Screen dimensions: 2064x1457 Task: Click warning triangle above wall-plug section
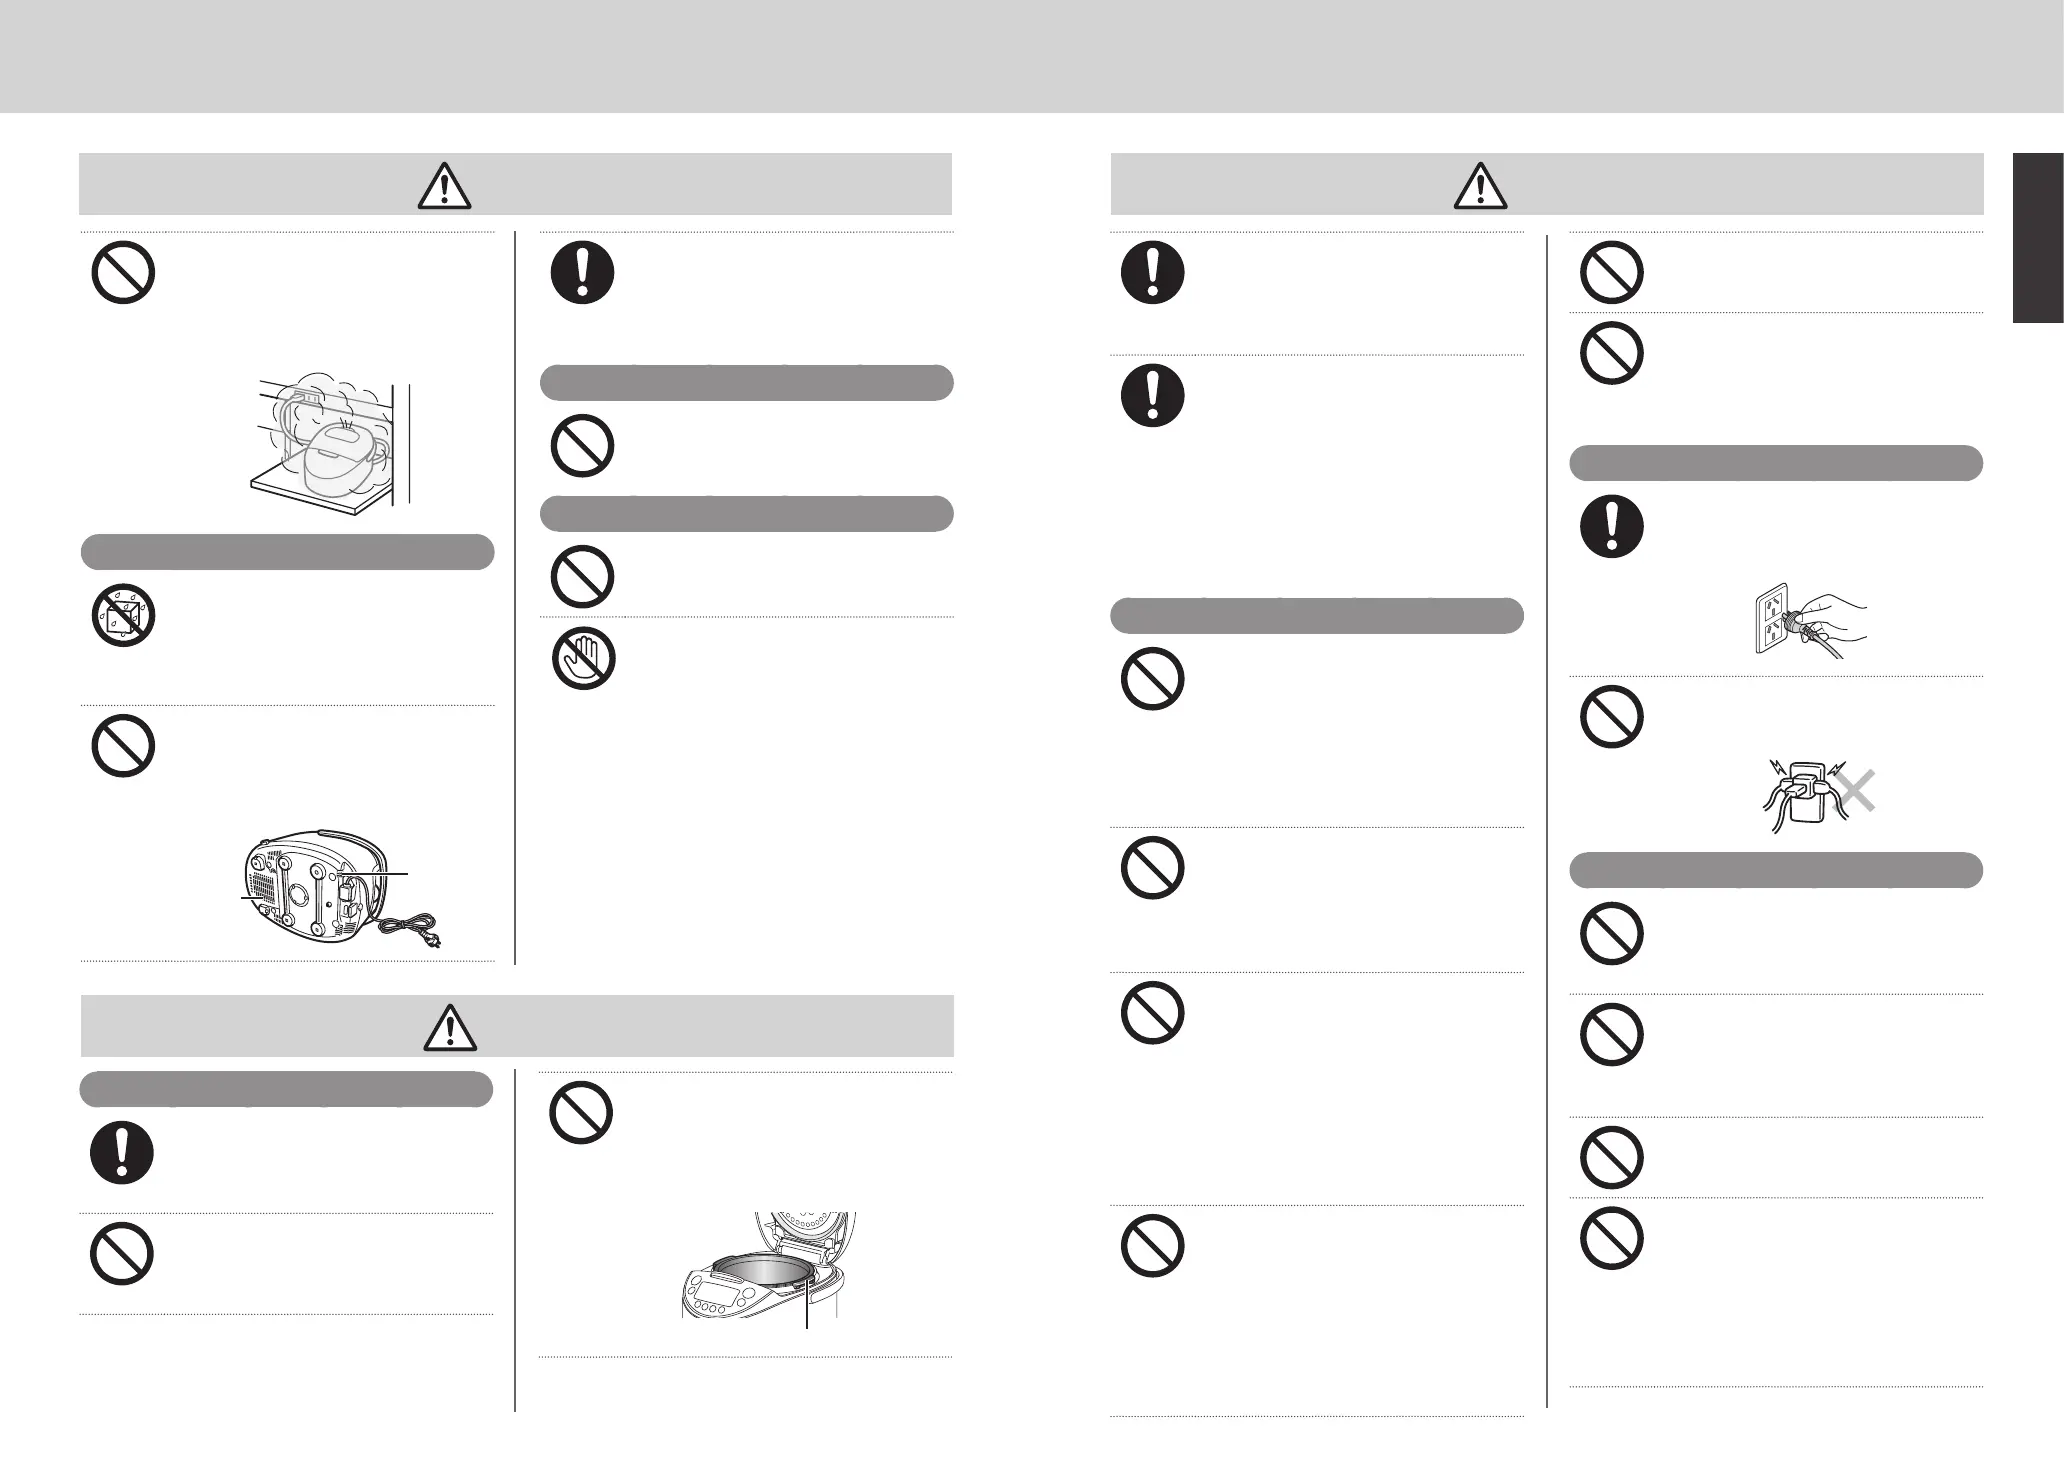click(x=1481, y=185)
